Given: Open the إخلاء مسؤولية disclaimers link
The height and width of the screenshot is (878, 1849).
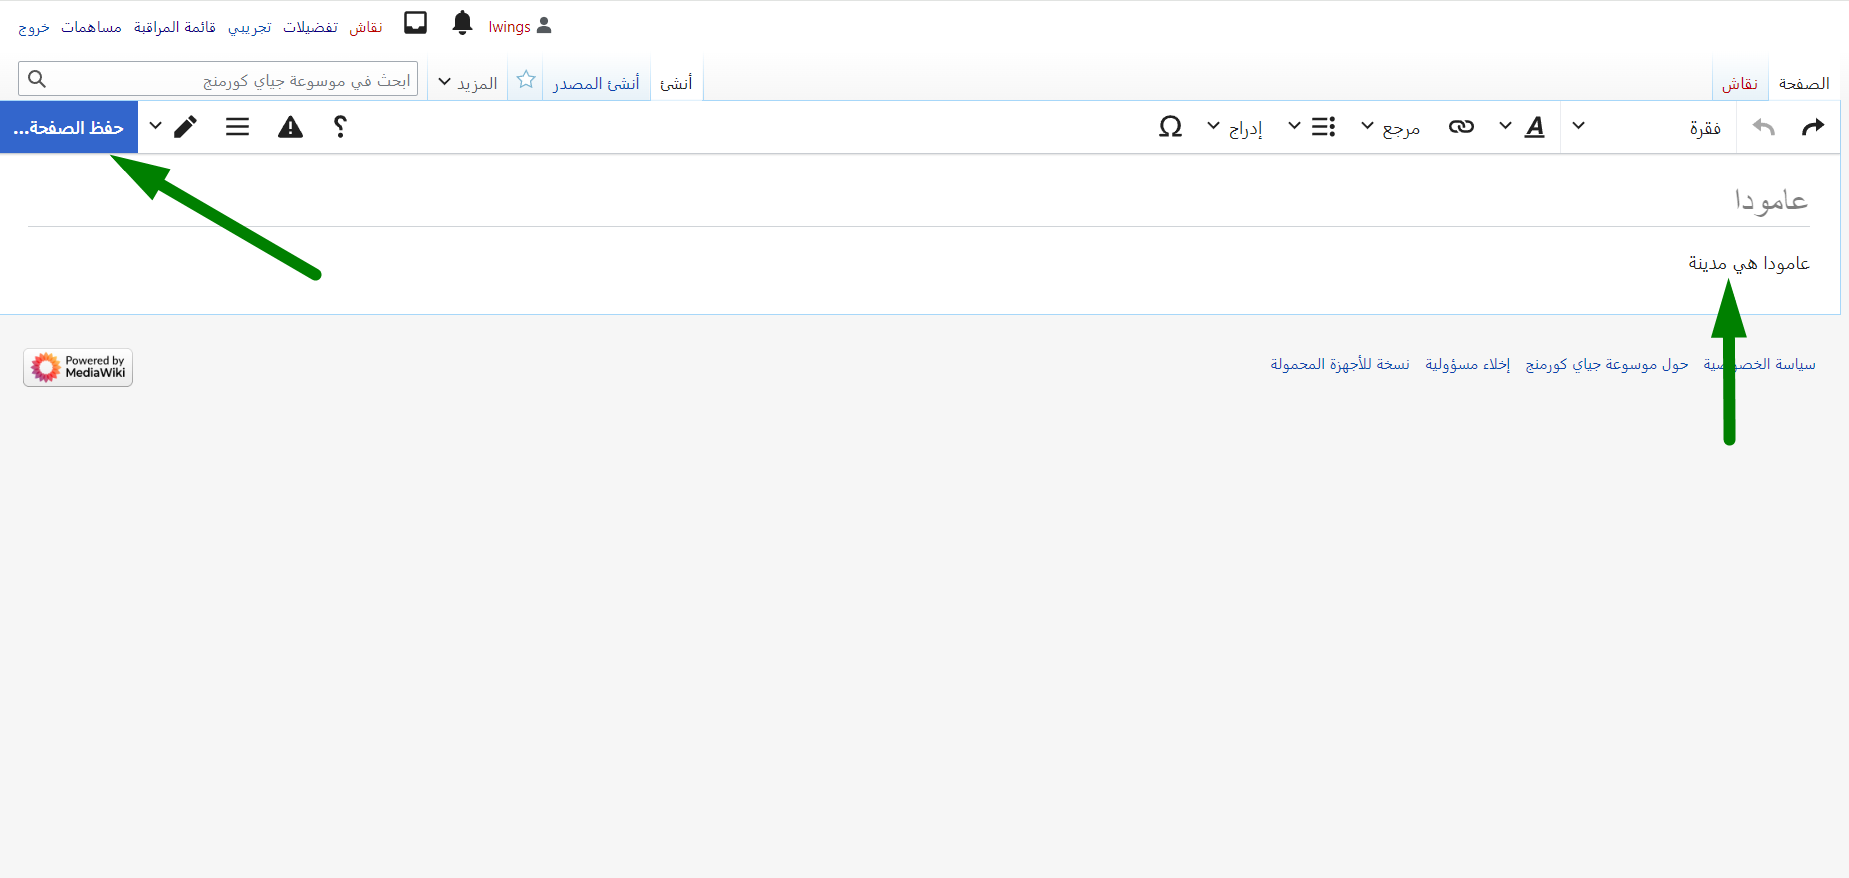Looking at the screenshot, I should click(x=1468, y=364).
